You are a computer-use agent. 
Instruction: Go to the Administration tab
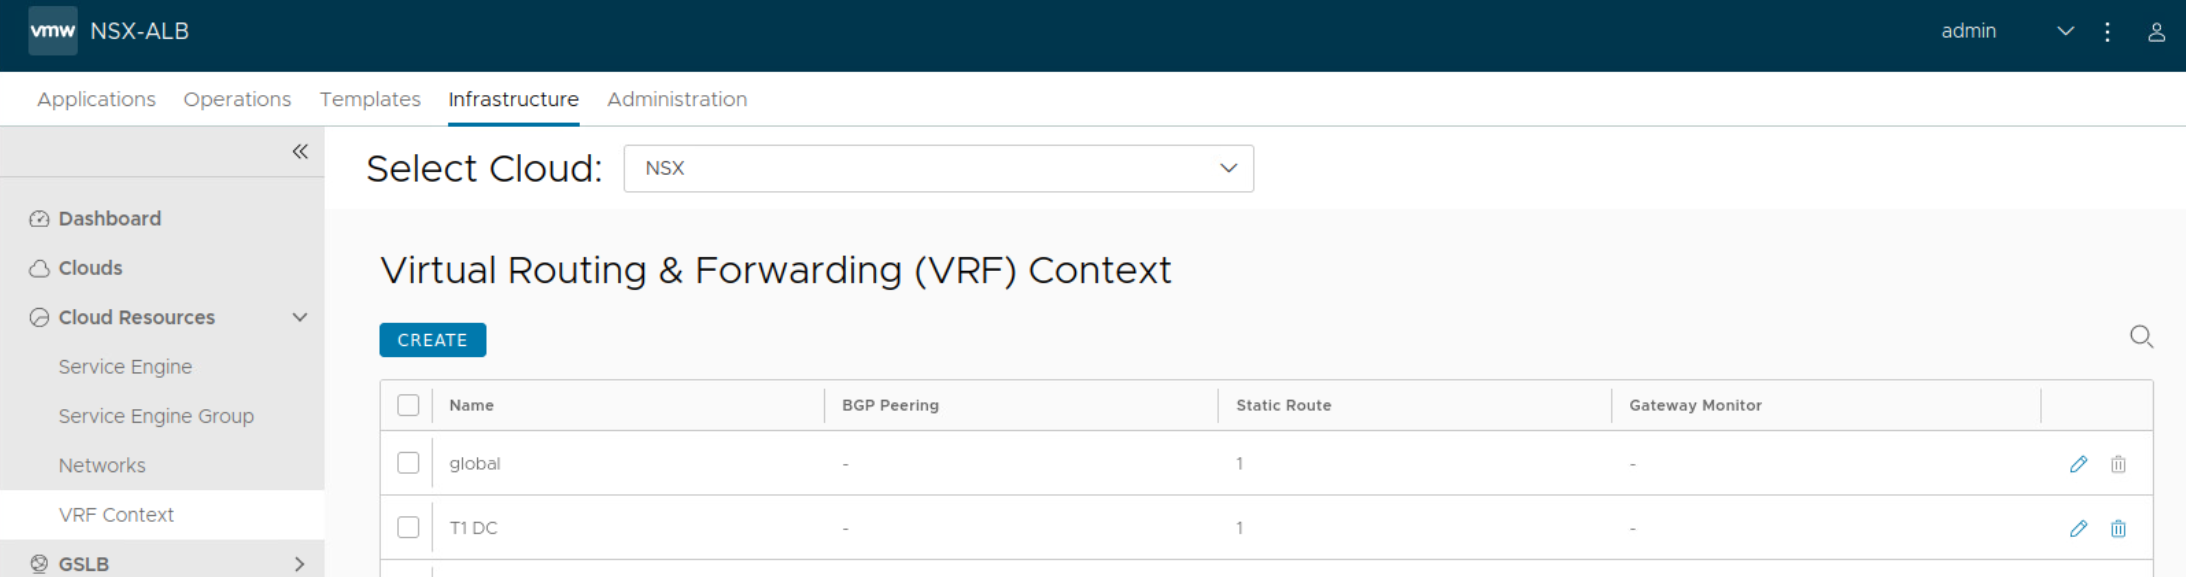(677, 99)
